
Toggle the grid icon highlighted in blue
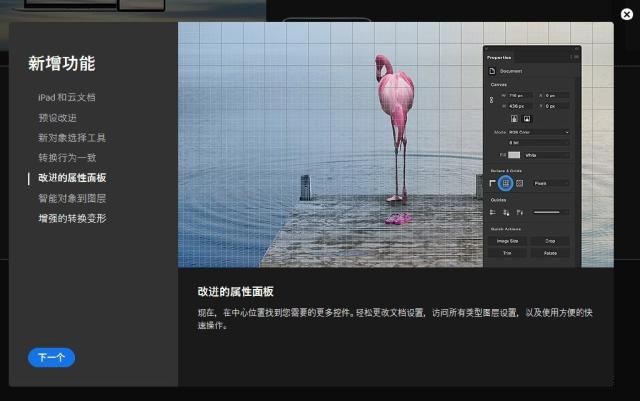click(506, 184)
